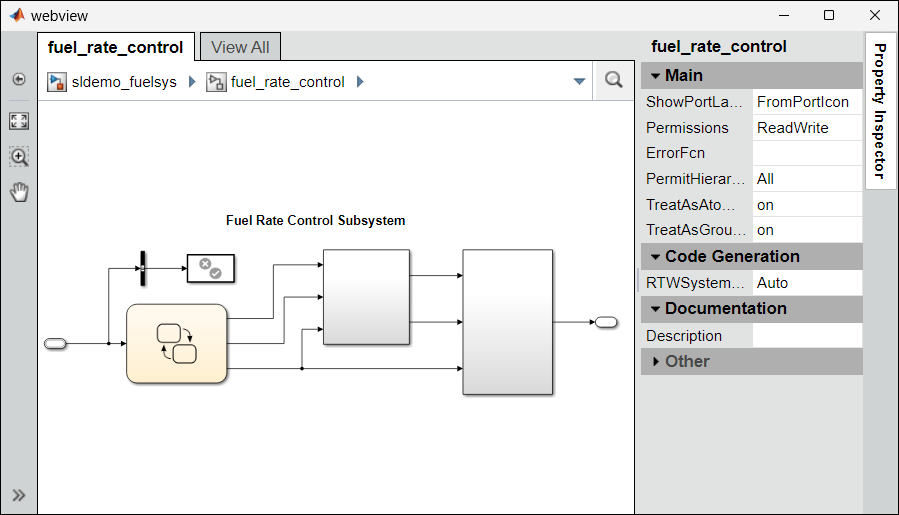Click the Fit to View icon
The height and width of the screenshot is (515, 899).
tap(18, 121)
